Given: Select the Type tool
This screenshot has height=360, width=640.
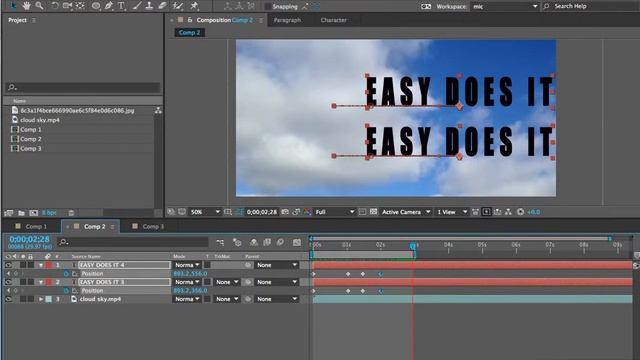Looking at the screenshot, I should click(x=121, y=6).
